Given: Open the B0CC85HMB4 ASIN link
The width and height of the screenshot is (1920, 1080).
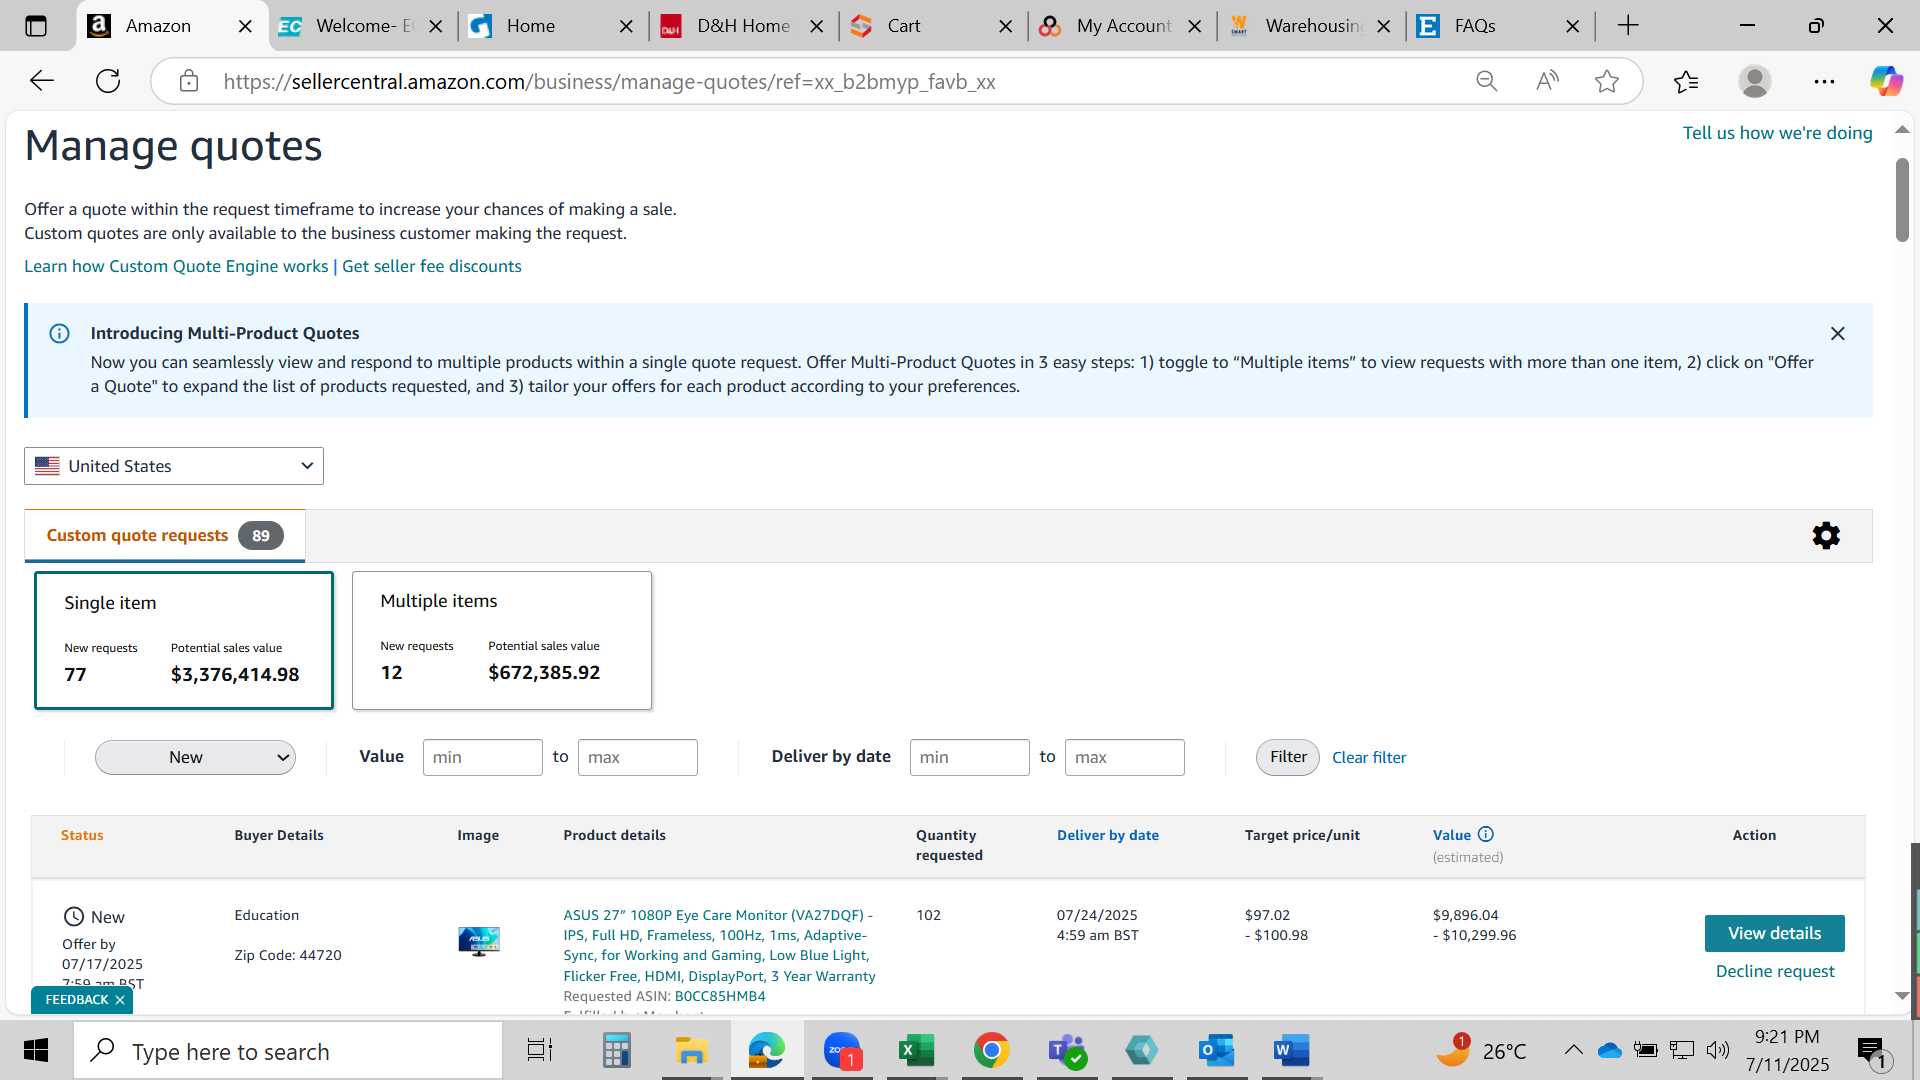Looking at the screenshot, I should [x=720, y=996].
